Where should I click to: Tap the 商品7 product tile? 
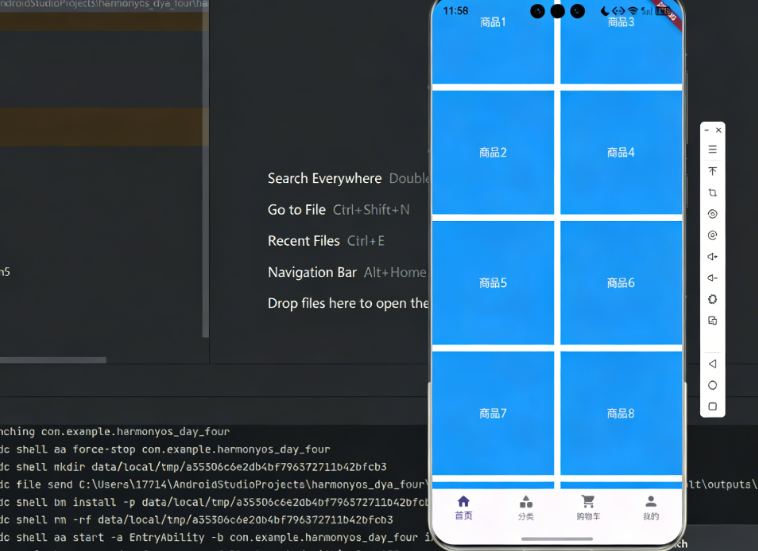point(493,413)
